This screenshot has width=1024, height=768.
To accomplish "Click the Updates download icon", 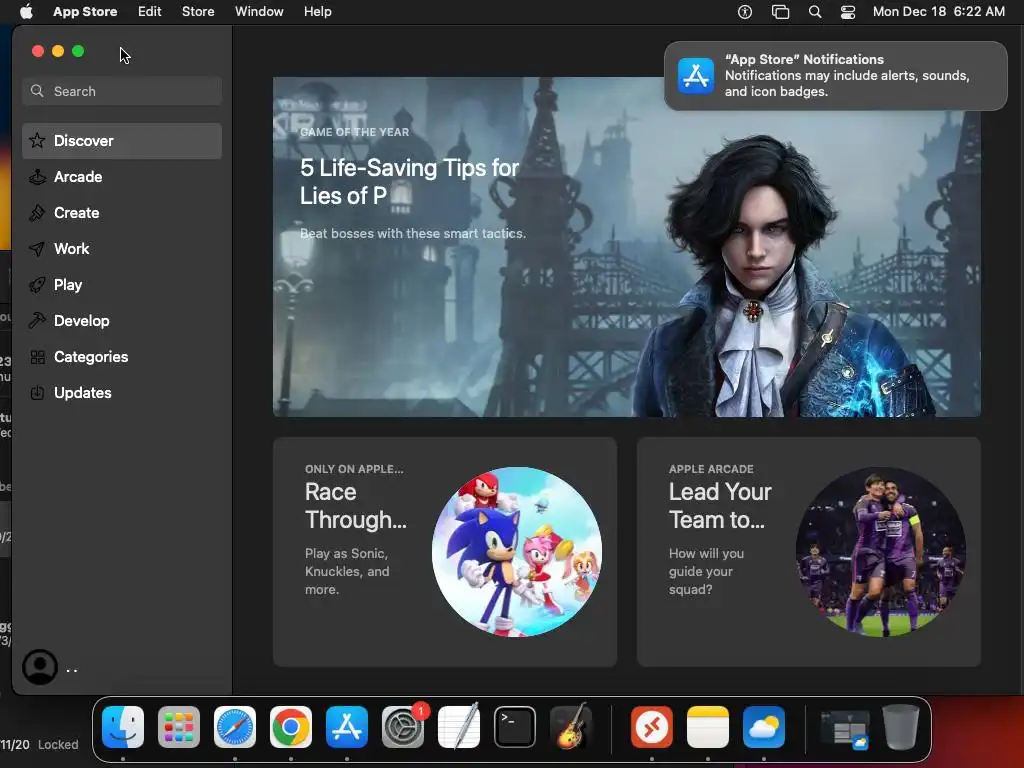I will pos(37,392).
